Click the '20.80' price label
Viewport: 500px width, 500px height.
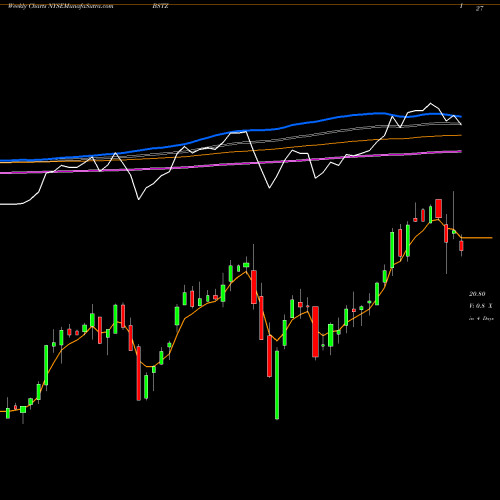point(477,294)
